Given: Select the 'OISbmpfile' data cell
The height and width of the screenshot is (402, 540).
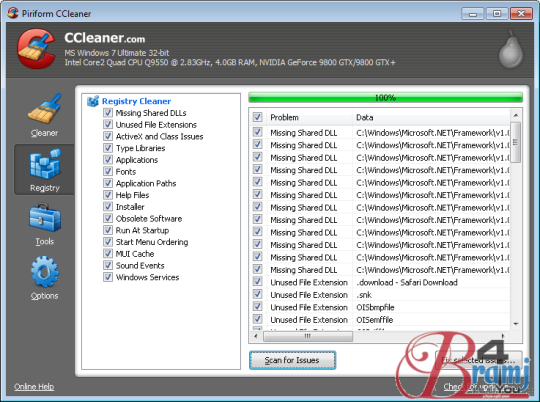Looking at the screenshot, I should pyautogui.click(x=375, y=307).
